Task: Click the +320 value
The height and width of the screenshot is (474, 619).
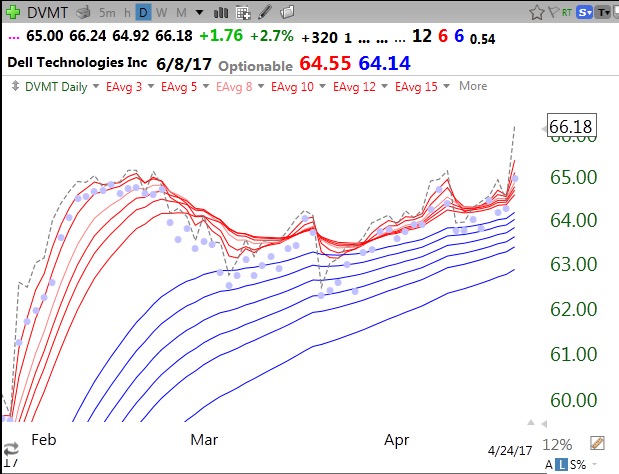Action: click(x=319, y=37)
